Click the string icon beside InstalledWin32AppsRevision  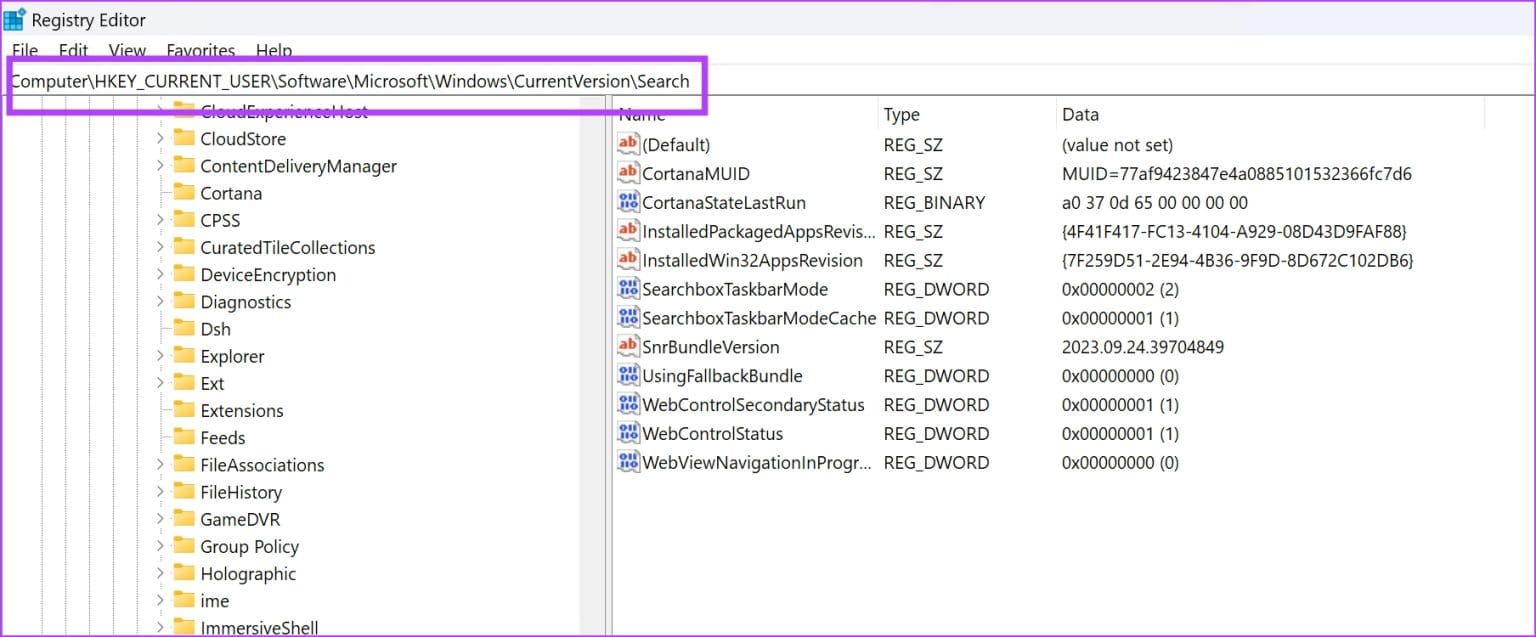(628, 260)
